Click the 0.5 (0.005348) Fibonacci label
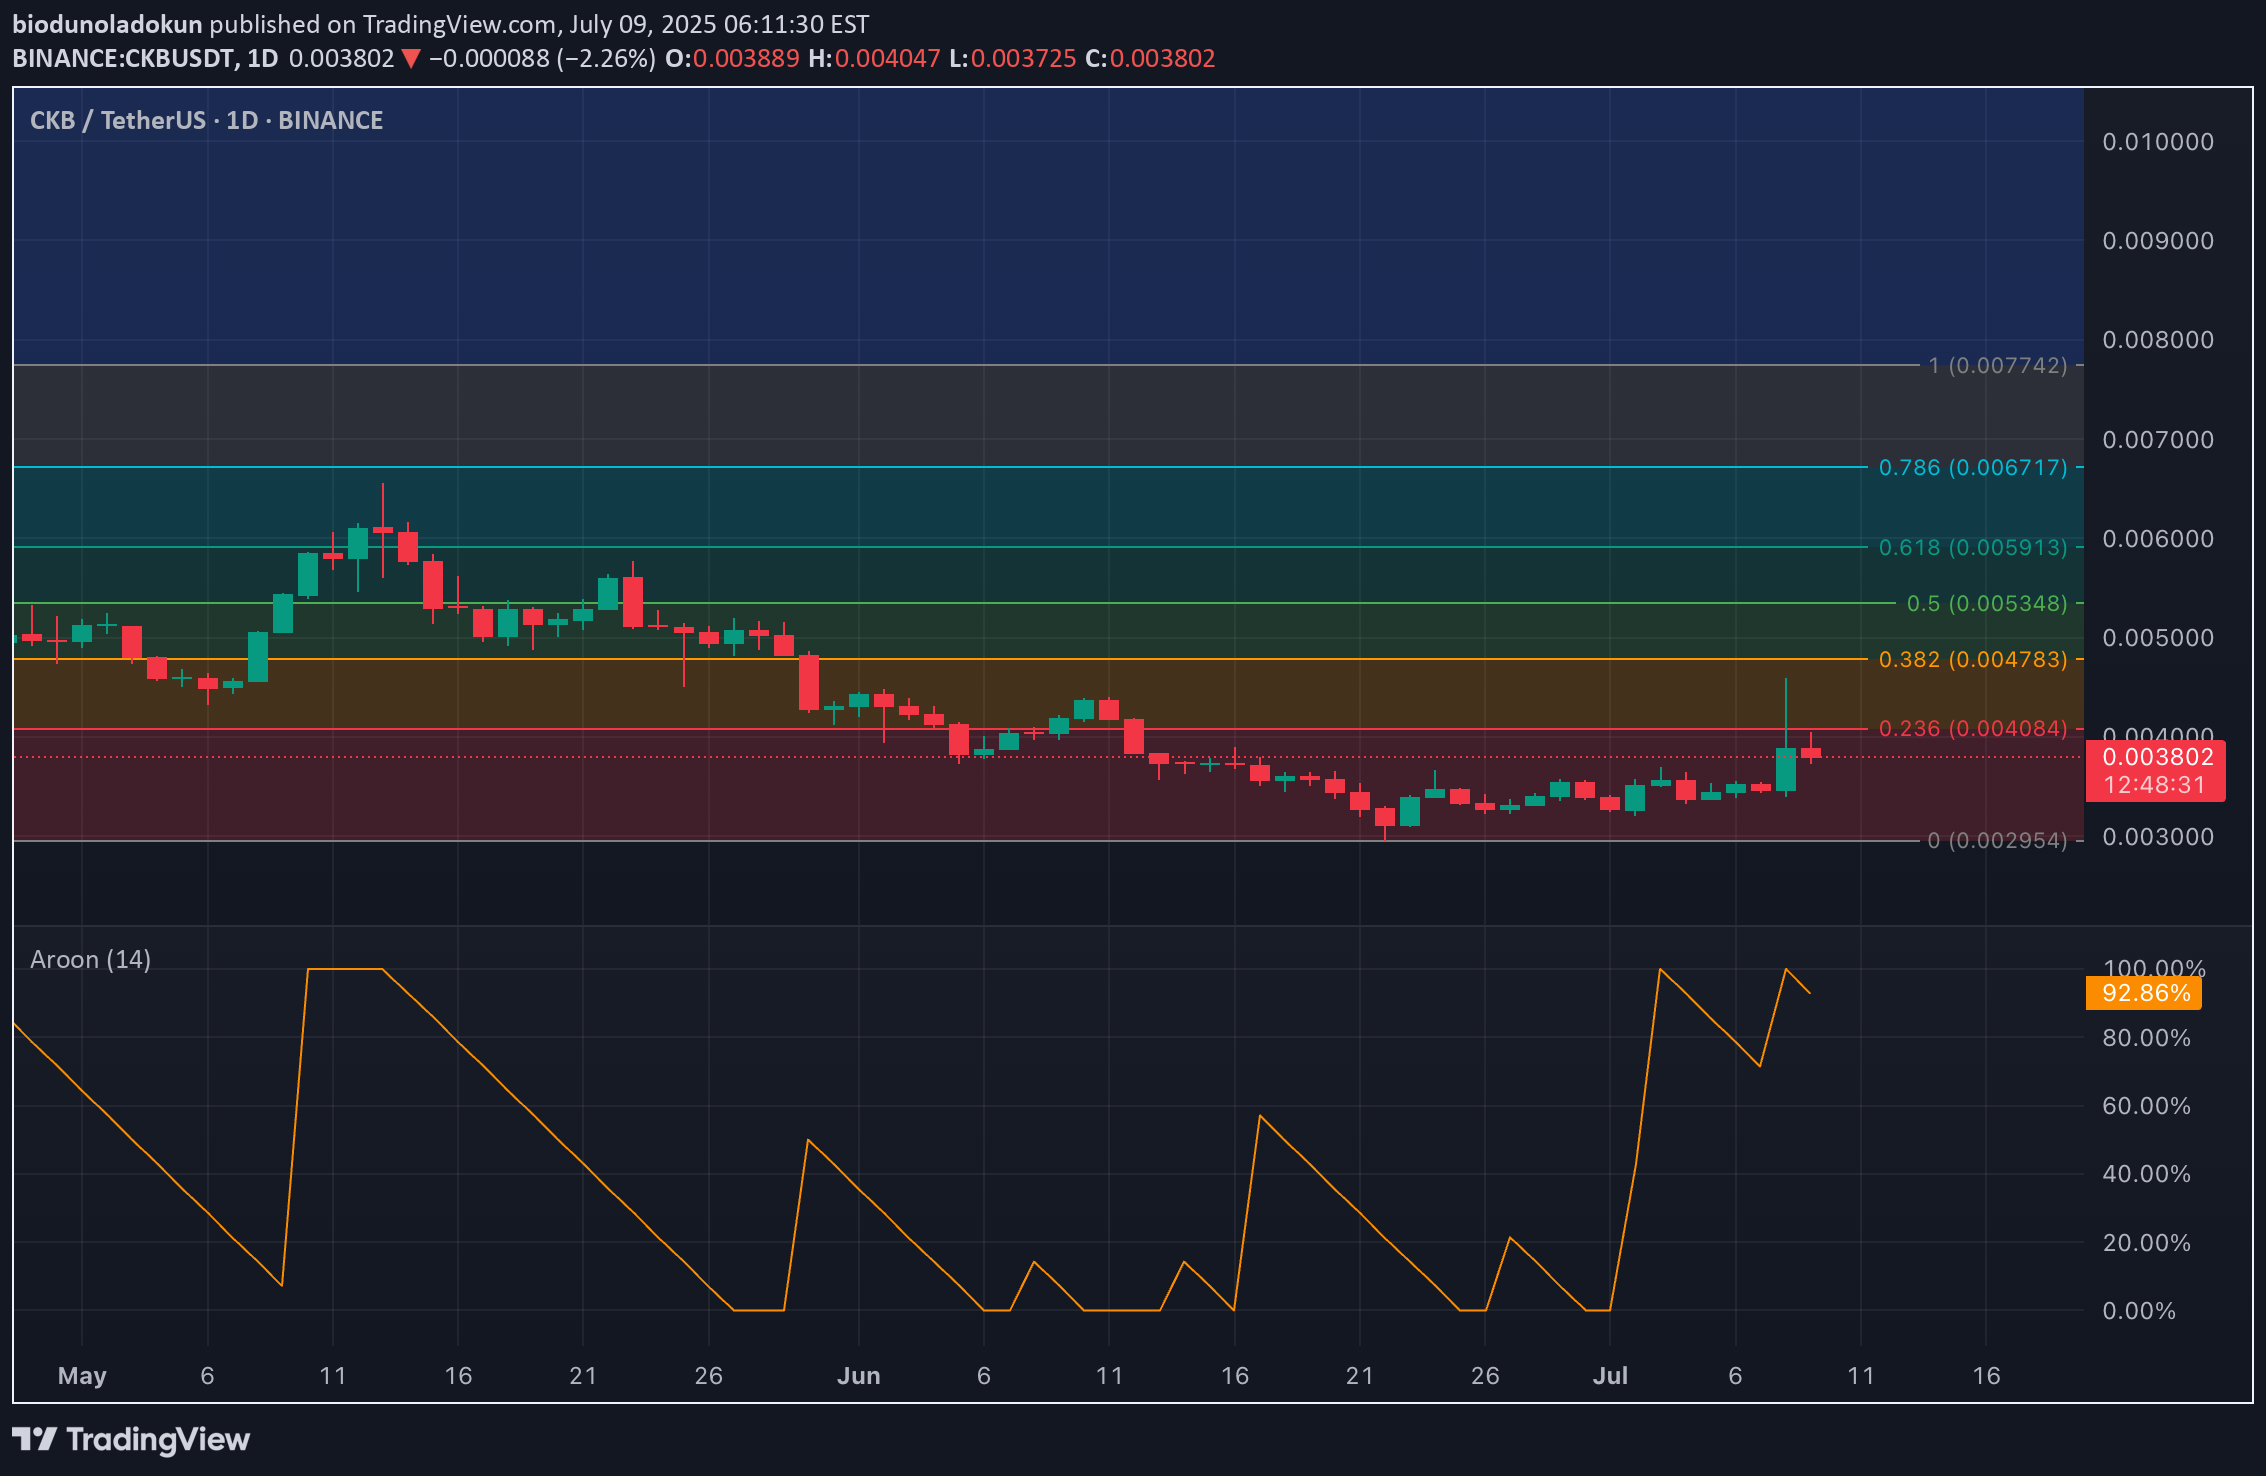The image size is (2266, 1476). (x=1987, y=603)
